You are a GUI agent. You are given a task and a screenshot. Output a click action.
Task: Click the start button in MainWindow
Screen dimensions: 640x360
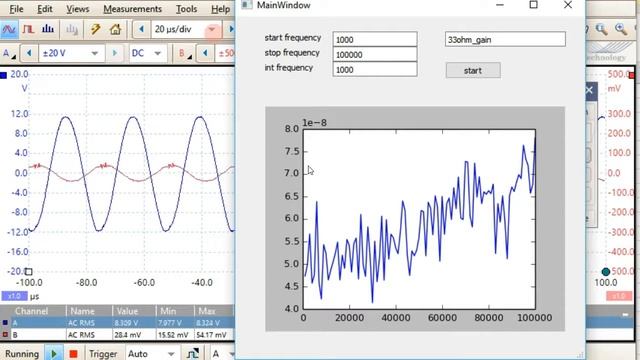coord(473,70)
